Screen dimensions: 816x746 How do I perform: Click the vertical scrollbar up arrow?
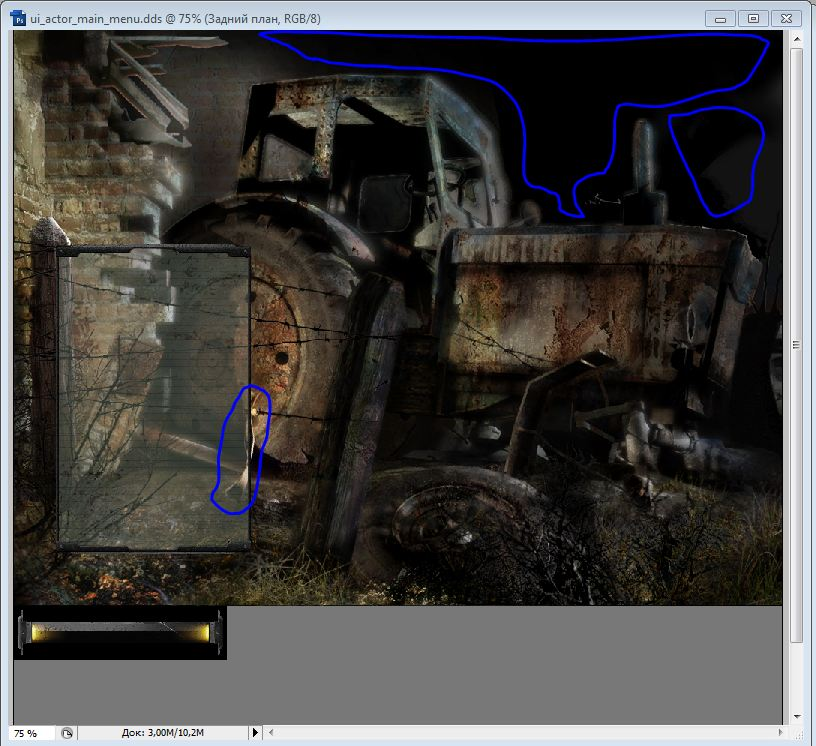pos(796,39)
